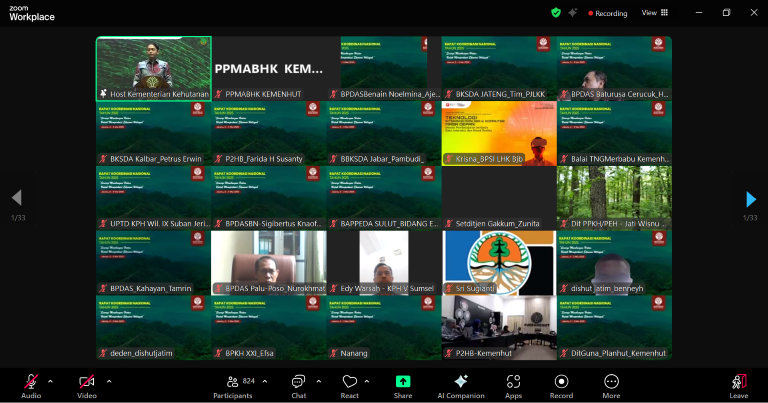Go to previous page of participants

point(16,199)
